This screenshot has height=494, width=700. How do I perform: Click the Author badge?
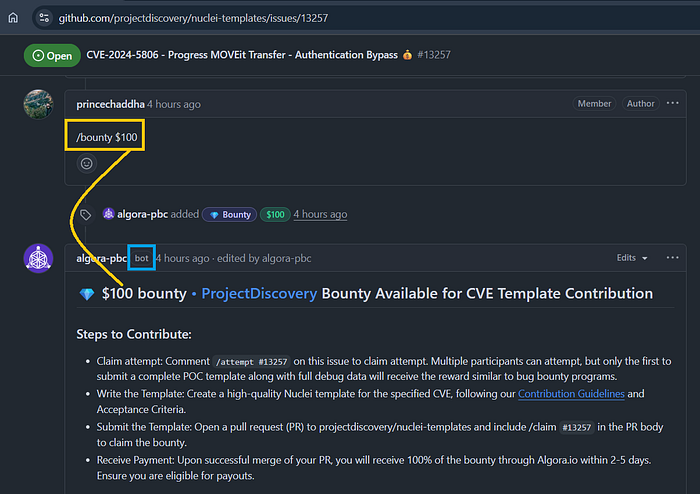(x=640, y=104)
